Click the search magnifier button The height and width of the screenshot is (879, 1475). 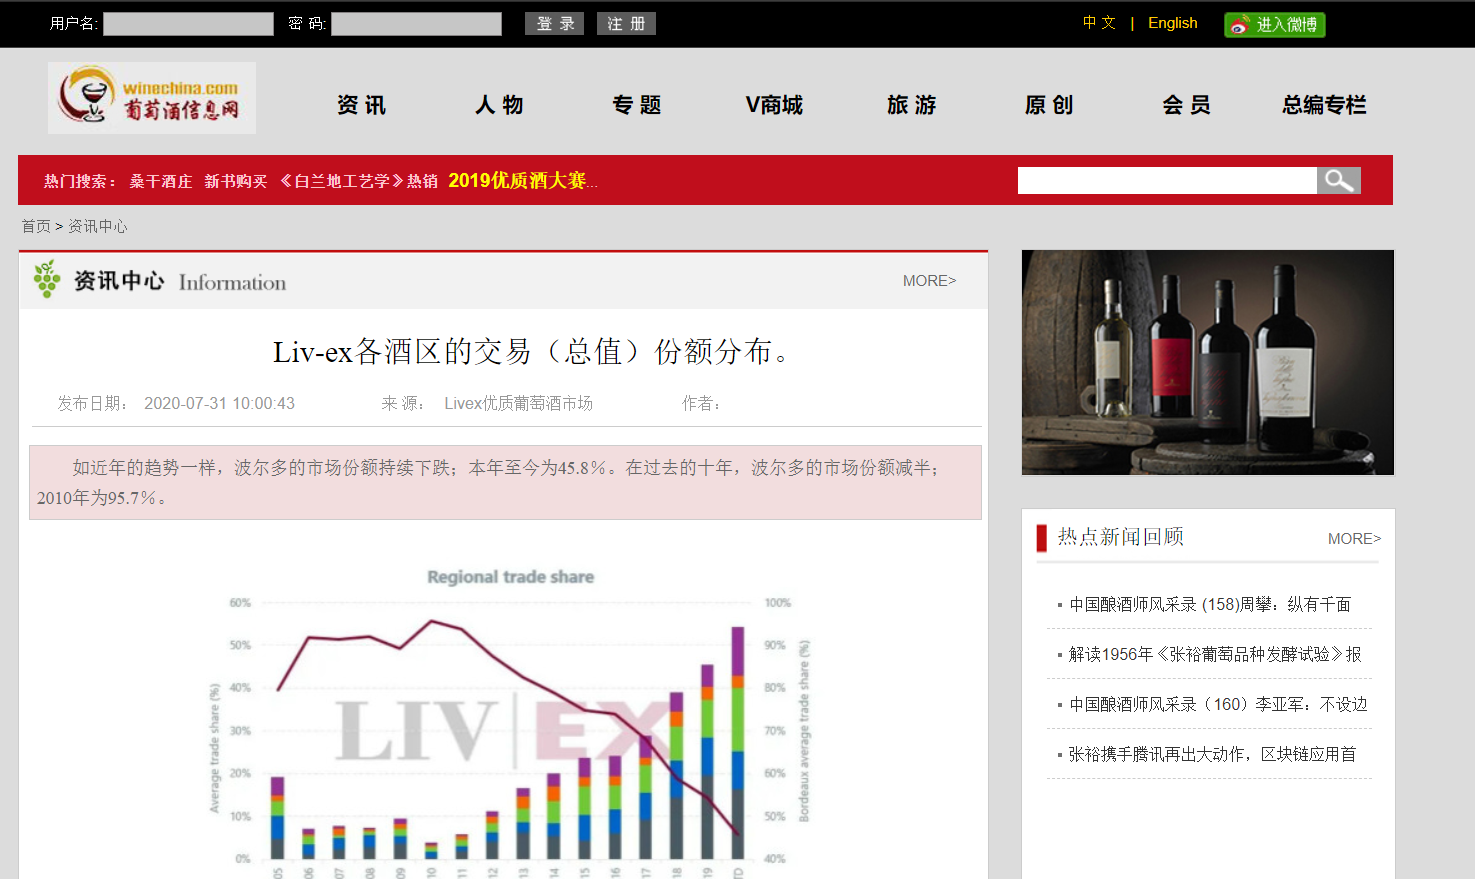1339,180
